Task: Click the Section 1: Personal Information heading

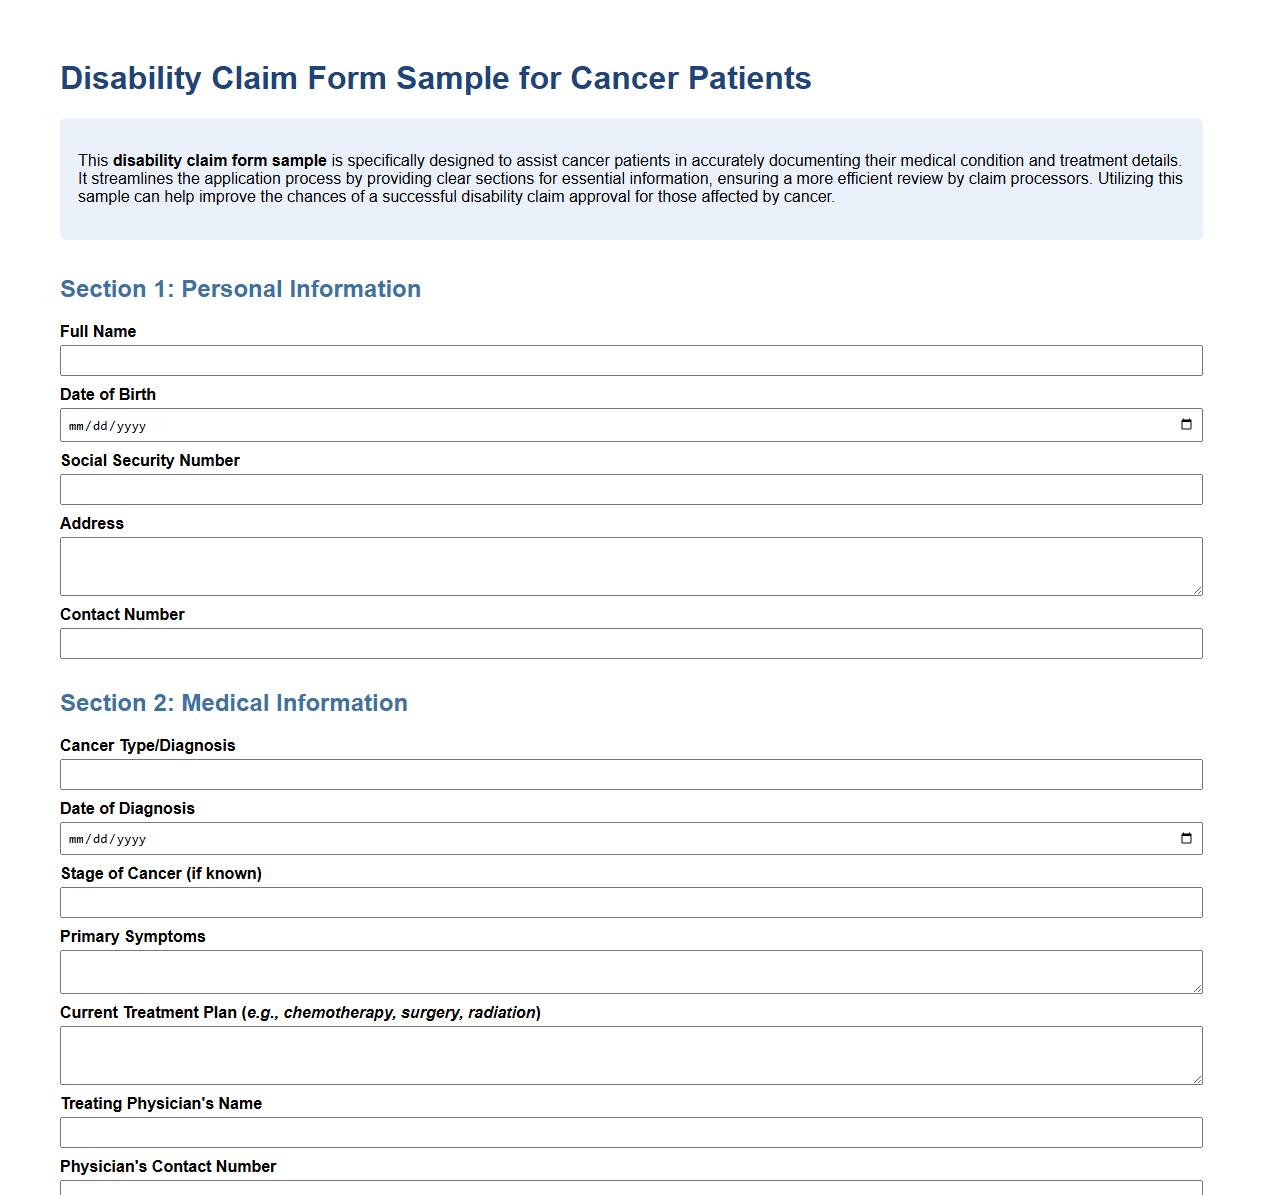Action: click(x=240, y=289)
